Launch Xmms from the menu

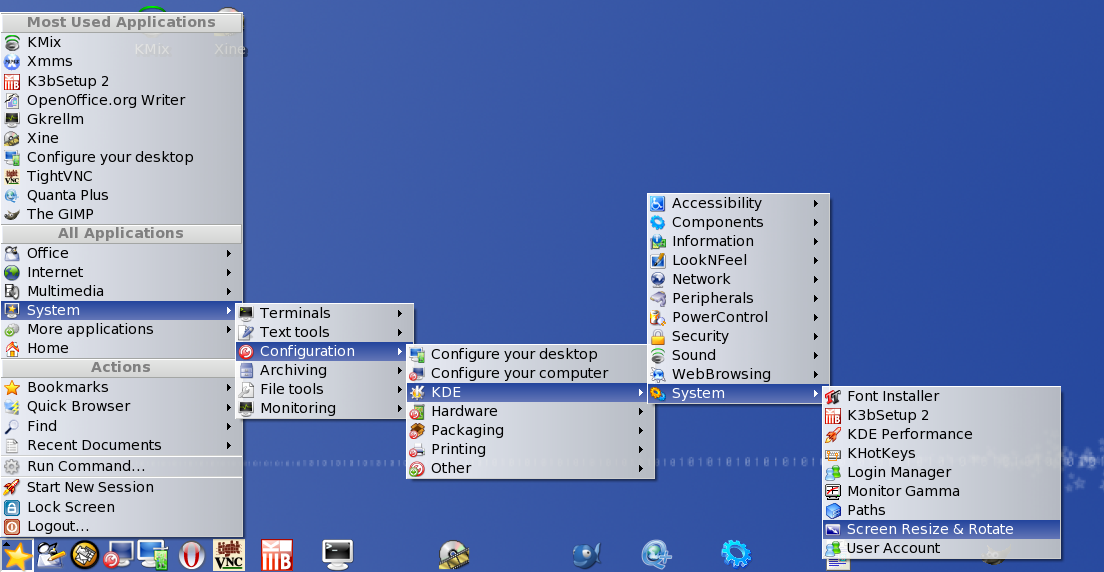point(122,61)
